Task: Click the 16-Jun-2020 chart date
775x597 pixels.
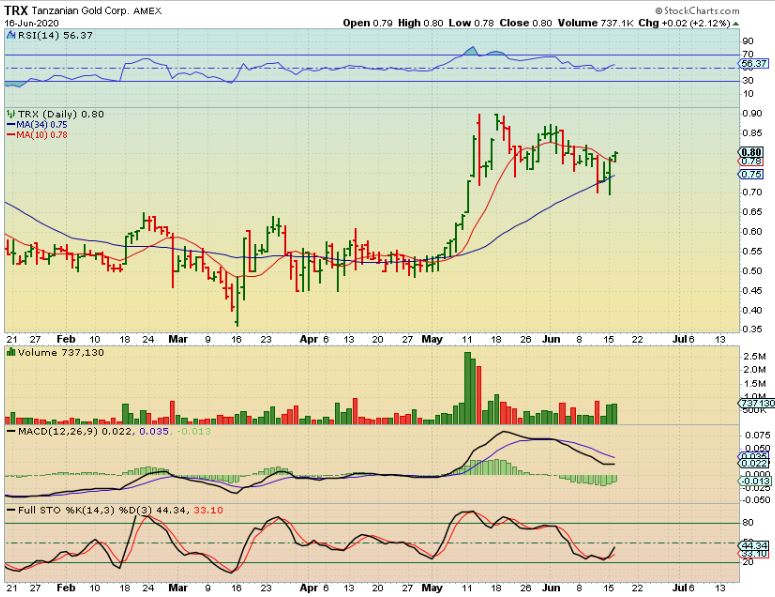Action: coord(32,23)
